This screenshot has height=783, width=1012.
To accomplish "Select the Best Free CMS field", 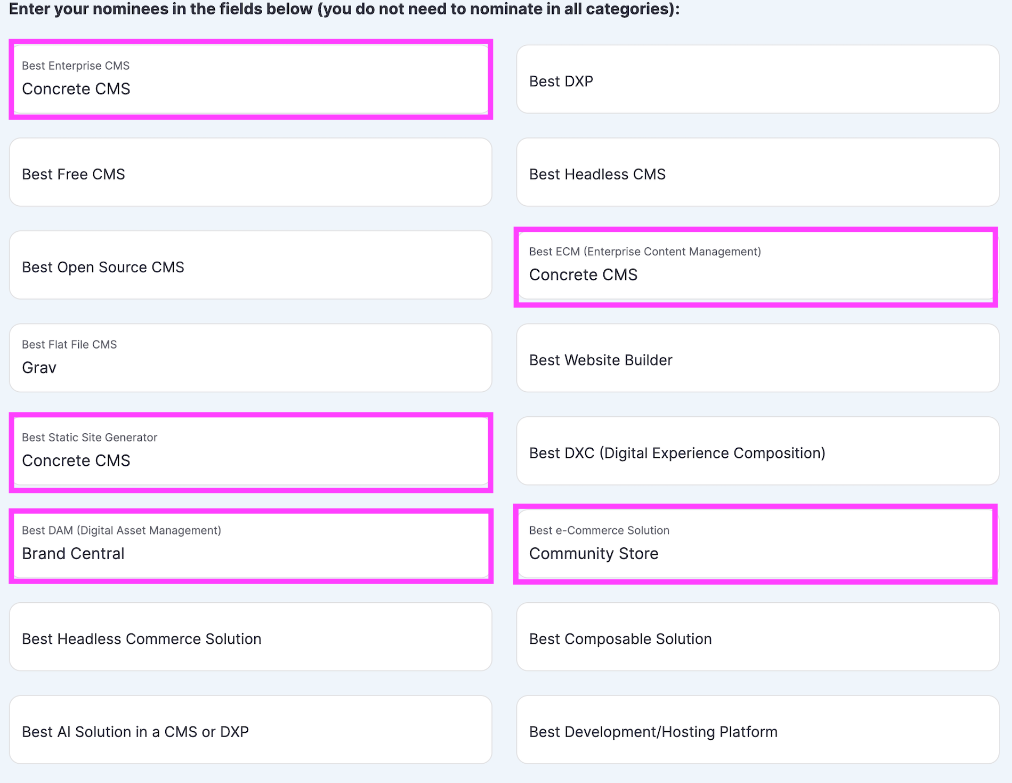I will [250, 173].
